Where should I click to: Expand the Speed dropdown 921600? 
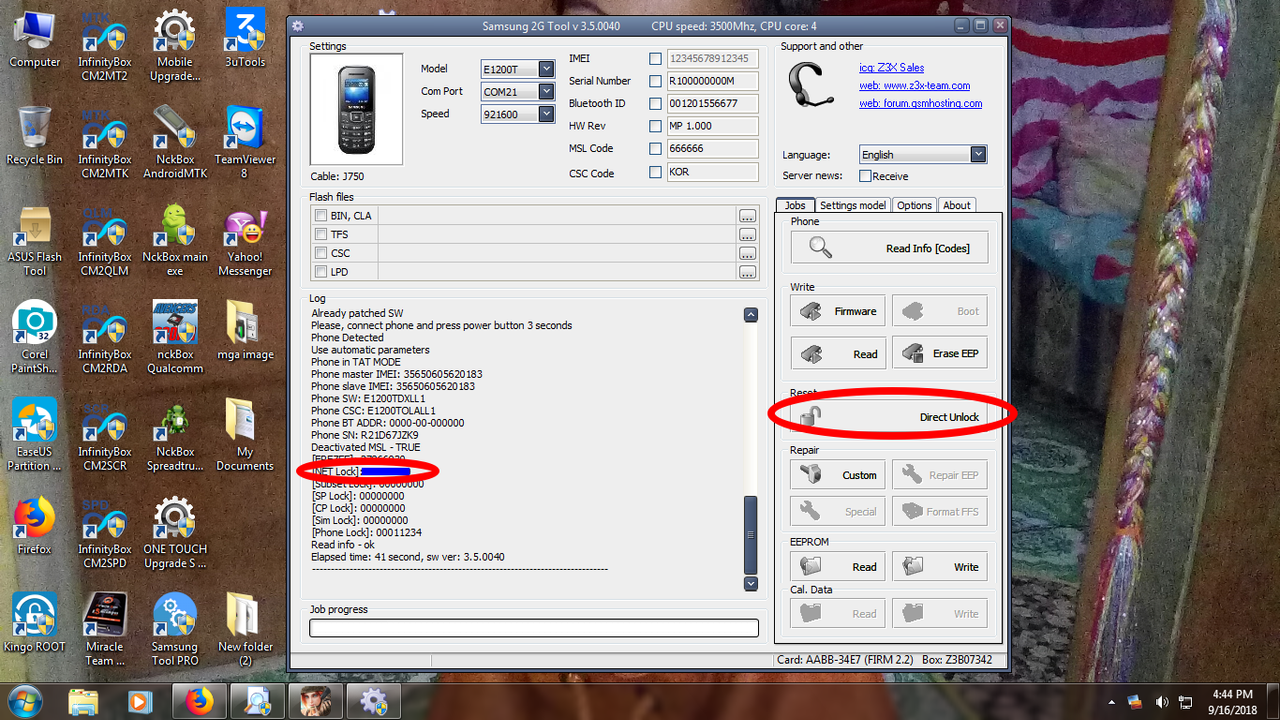coord(546,114)
